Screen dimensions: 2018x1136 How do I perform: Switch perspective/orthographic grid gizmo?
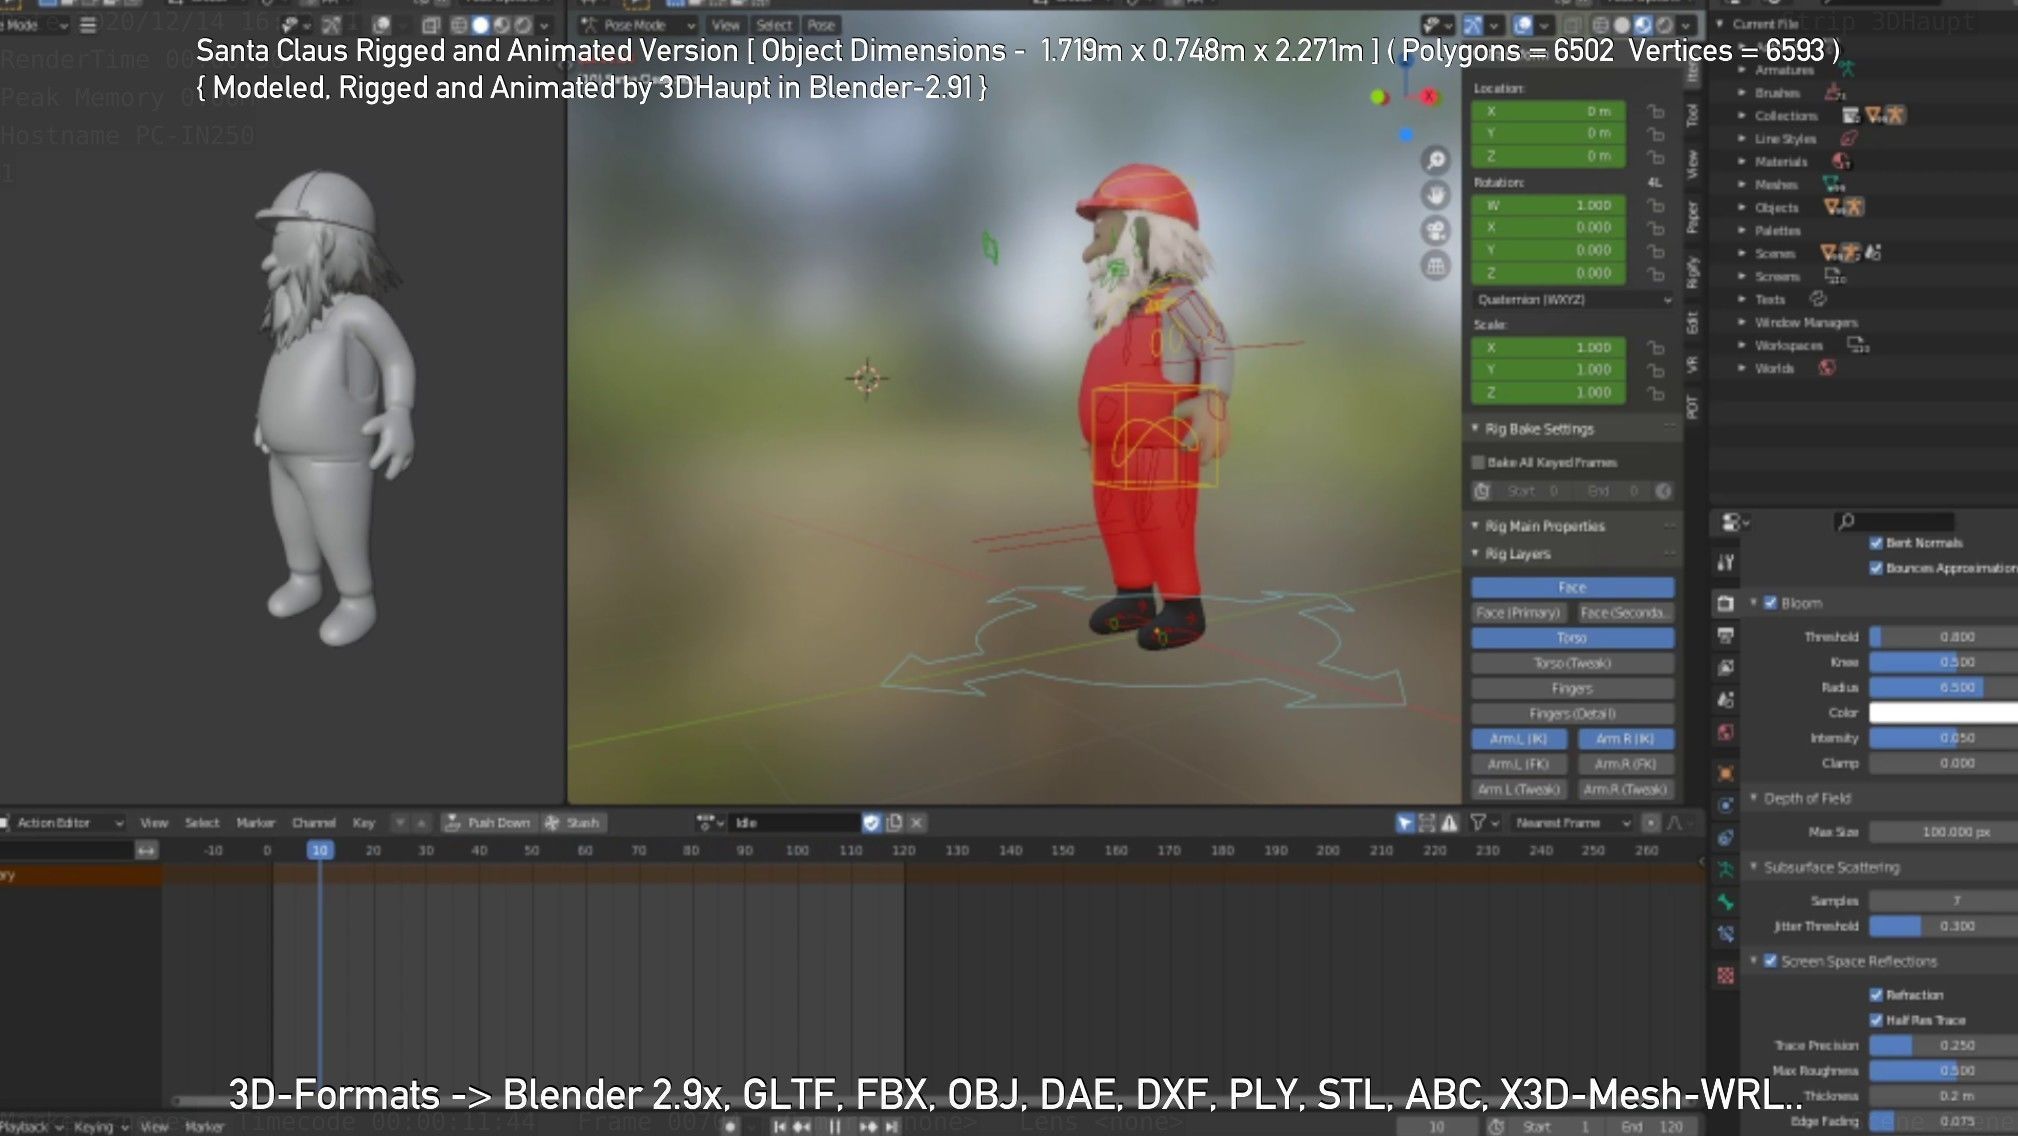[1436, 265]
